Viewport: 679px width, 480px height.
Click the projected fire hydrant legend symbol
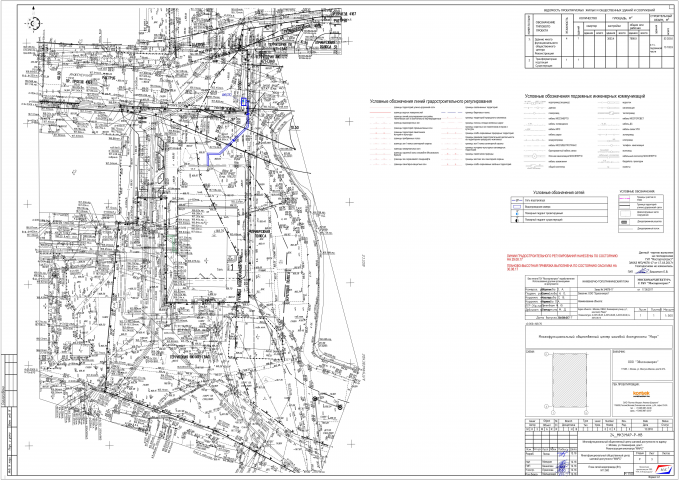pos(517,214)
